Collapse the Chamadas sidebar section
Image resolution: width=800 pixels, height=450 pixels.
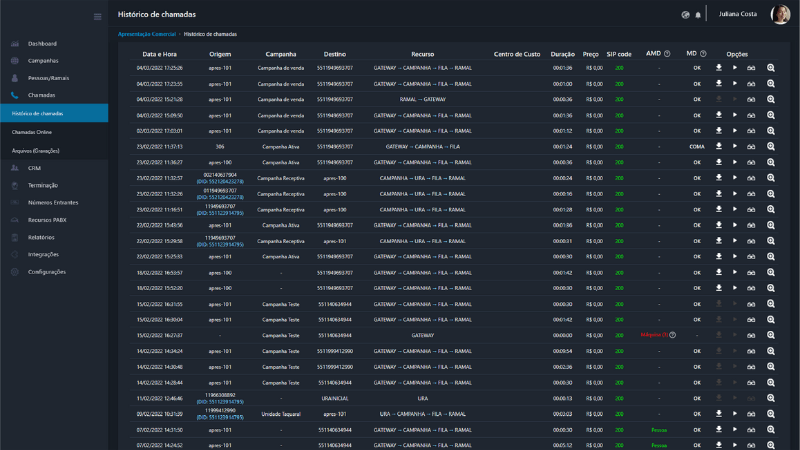click(41, 95)
